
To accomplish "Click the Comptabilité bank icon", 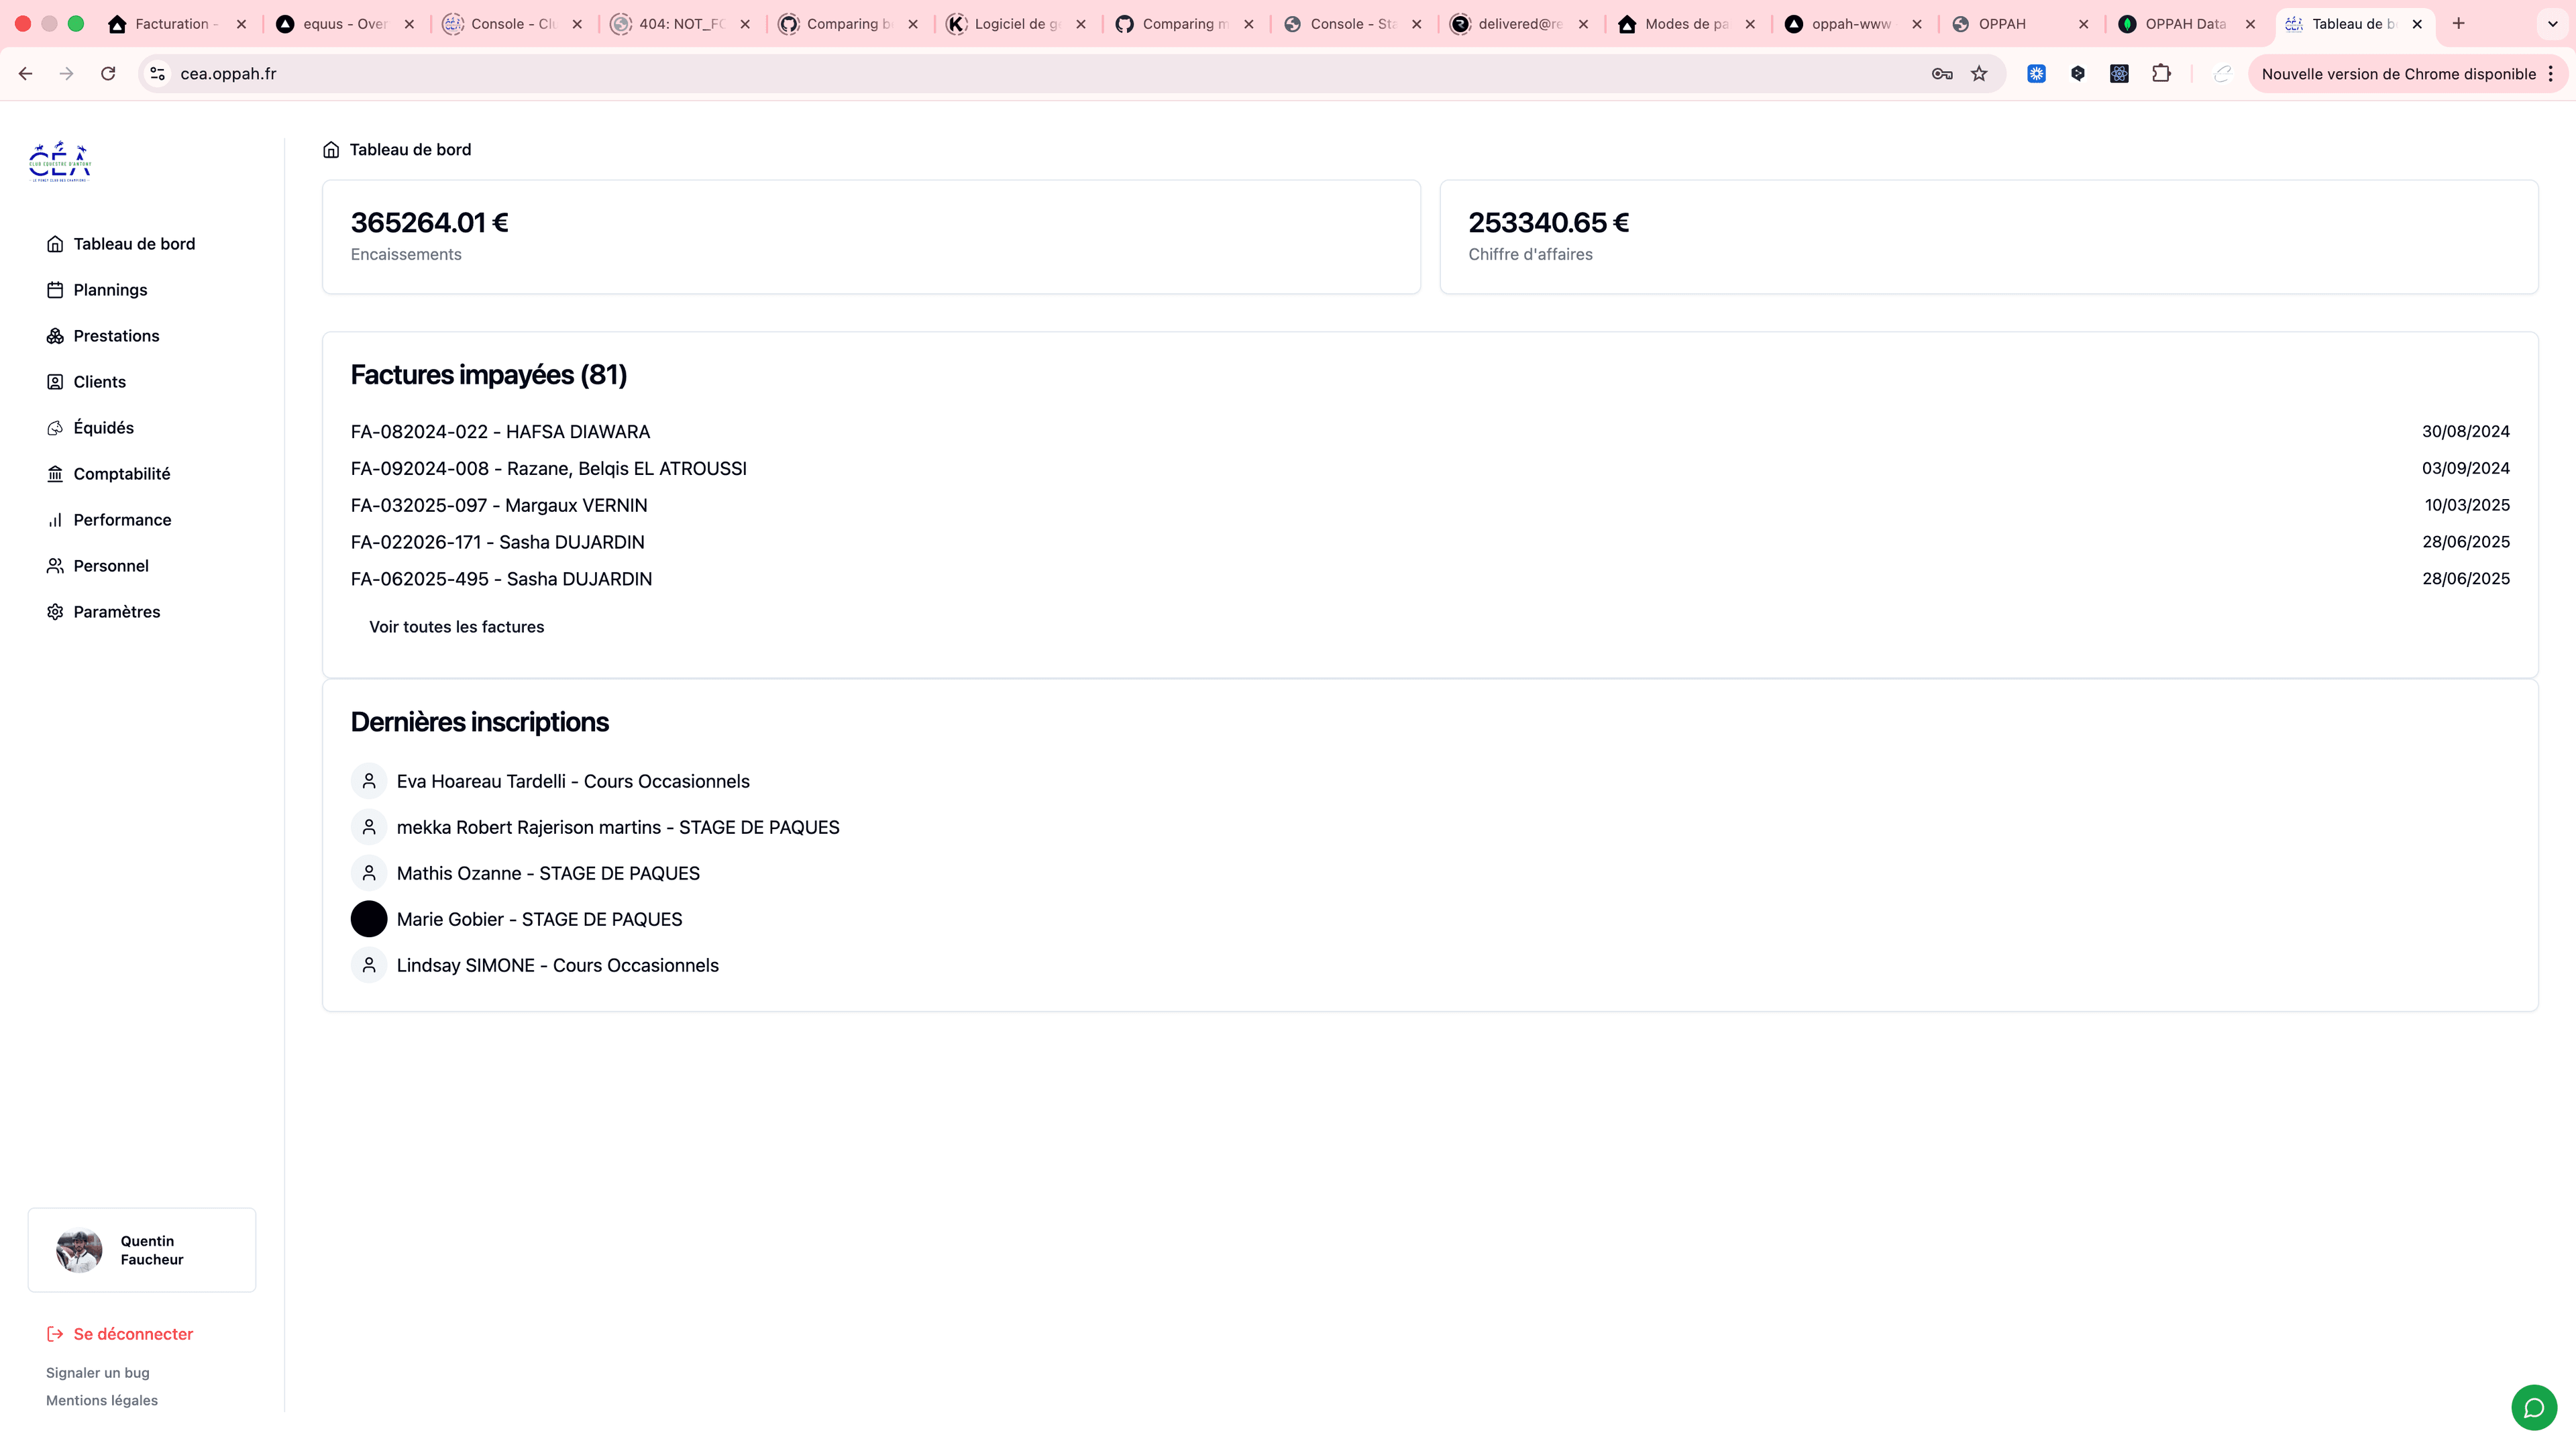I will (x=55, y=474).
